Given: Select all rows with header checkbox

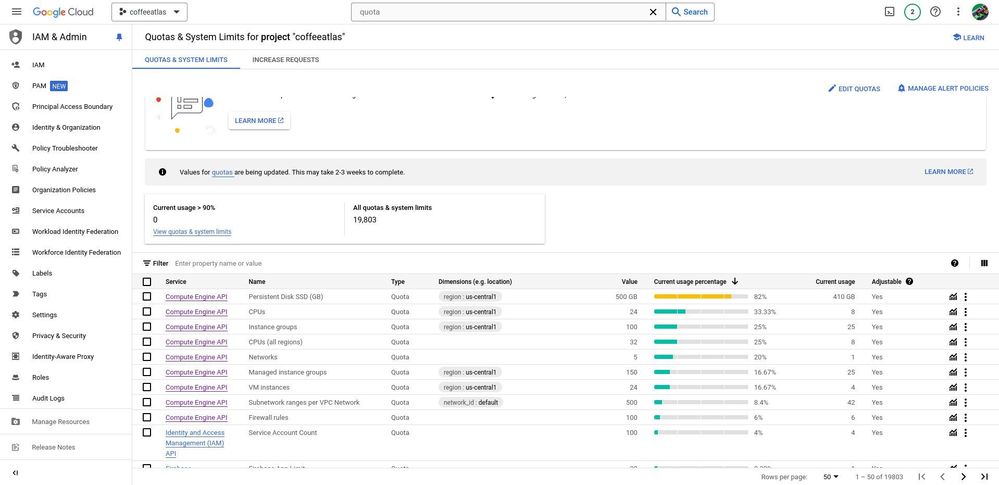Looking at the screenshot, I should [147, 282].
